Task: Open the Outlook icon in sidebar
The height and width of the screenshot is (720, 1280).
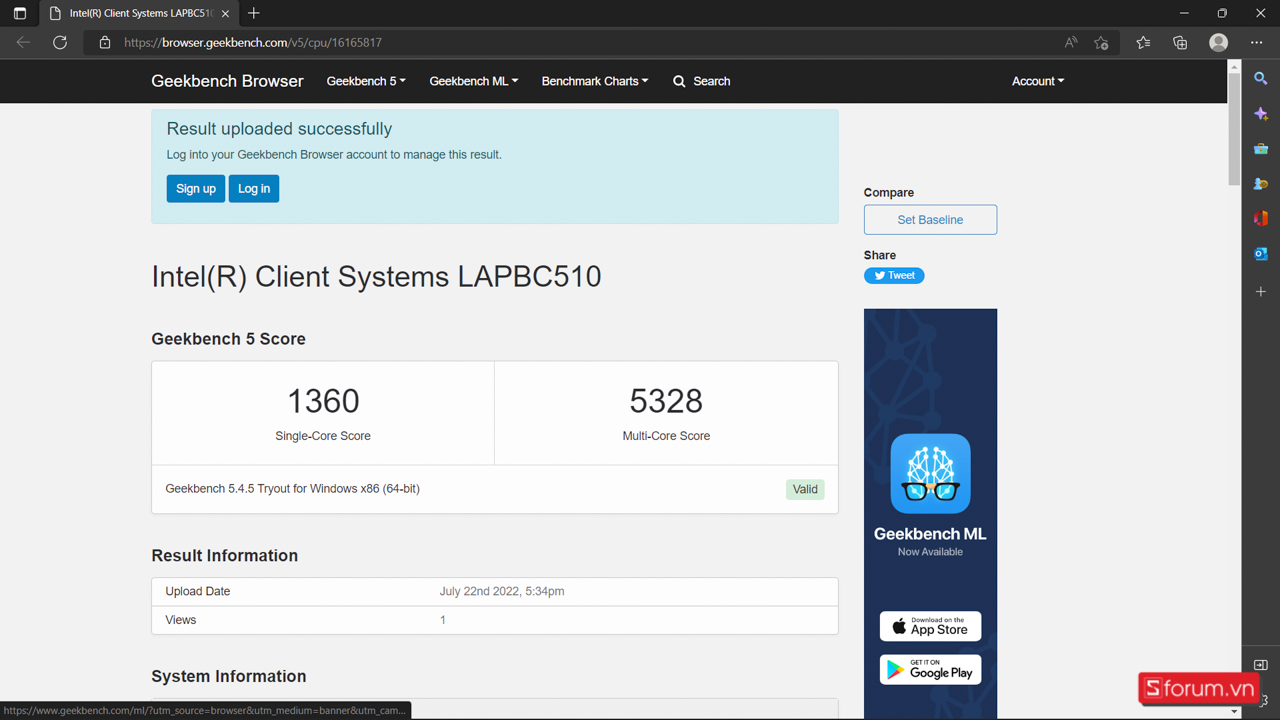Action: (x=1261, y=254)
